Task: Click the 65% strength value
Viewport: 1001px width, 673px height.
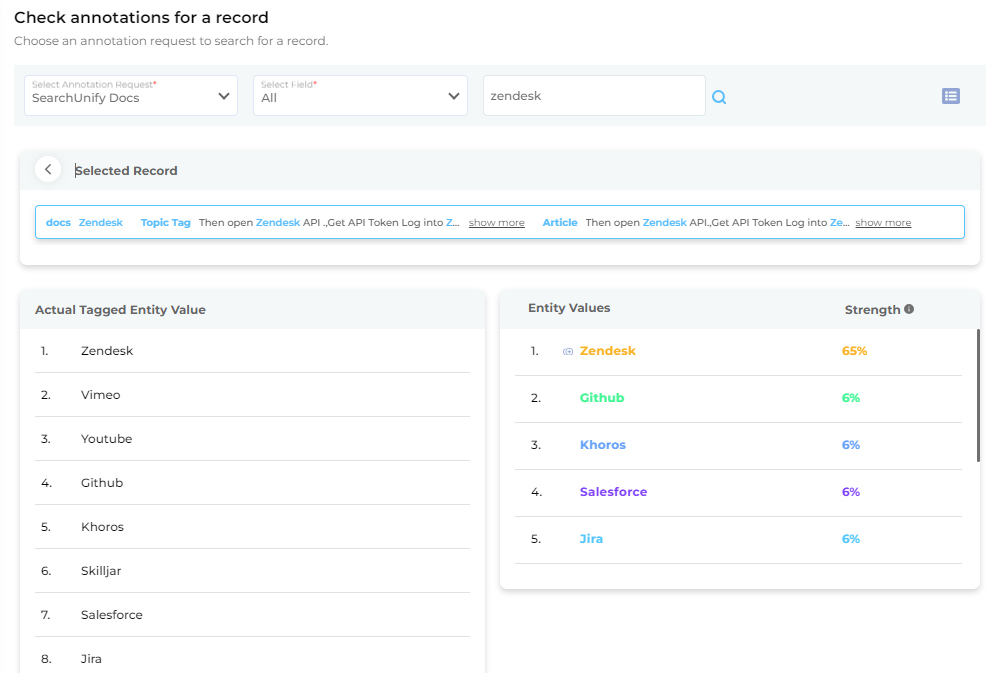Action: coord(854,351)
